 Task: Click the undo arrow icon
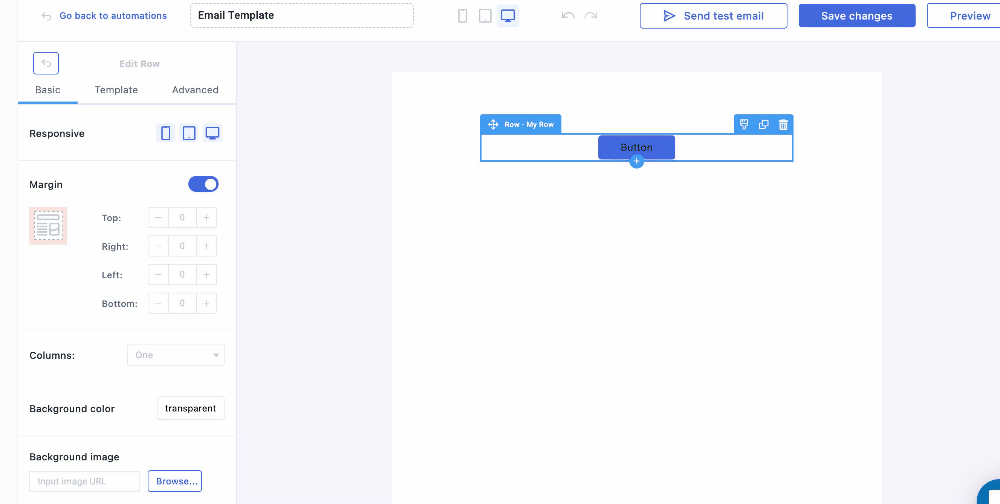coord(568,16)
